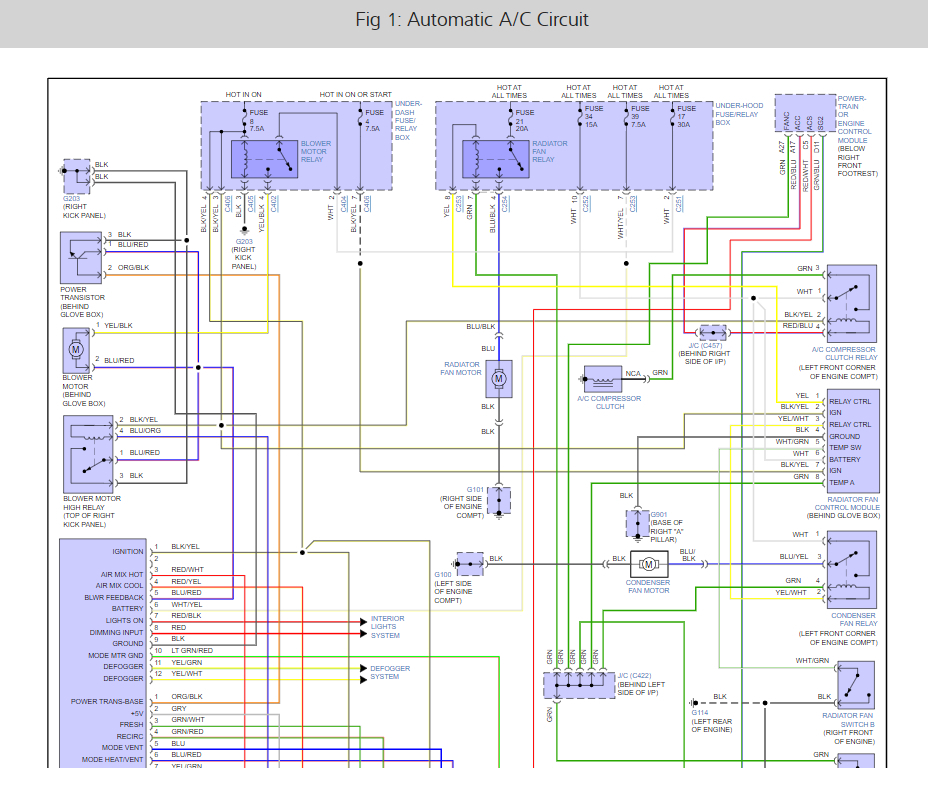Select the 'DIMMING INPUT' pin label
Image resolution: width=928 pixels, height=800 pixels.
click(117, 633)
